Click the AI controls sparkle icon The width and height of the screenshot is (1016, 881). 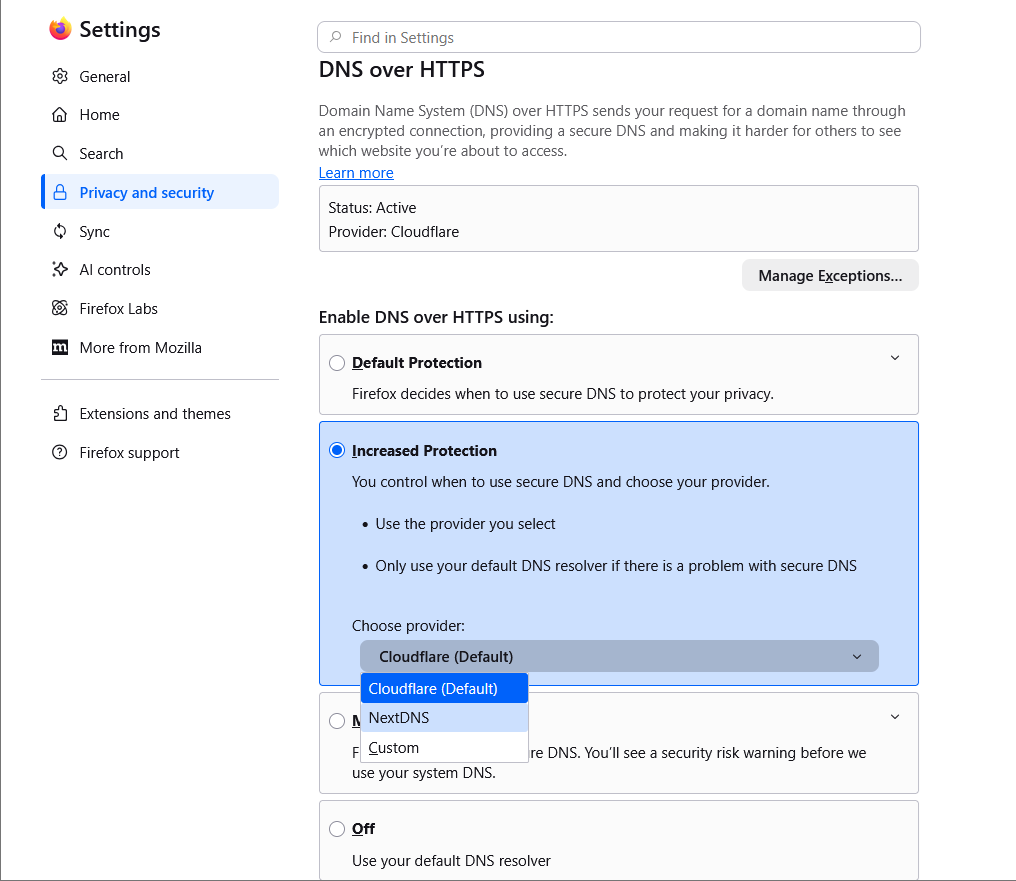pos(60,269)
